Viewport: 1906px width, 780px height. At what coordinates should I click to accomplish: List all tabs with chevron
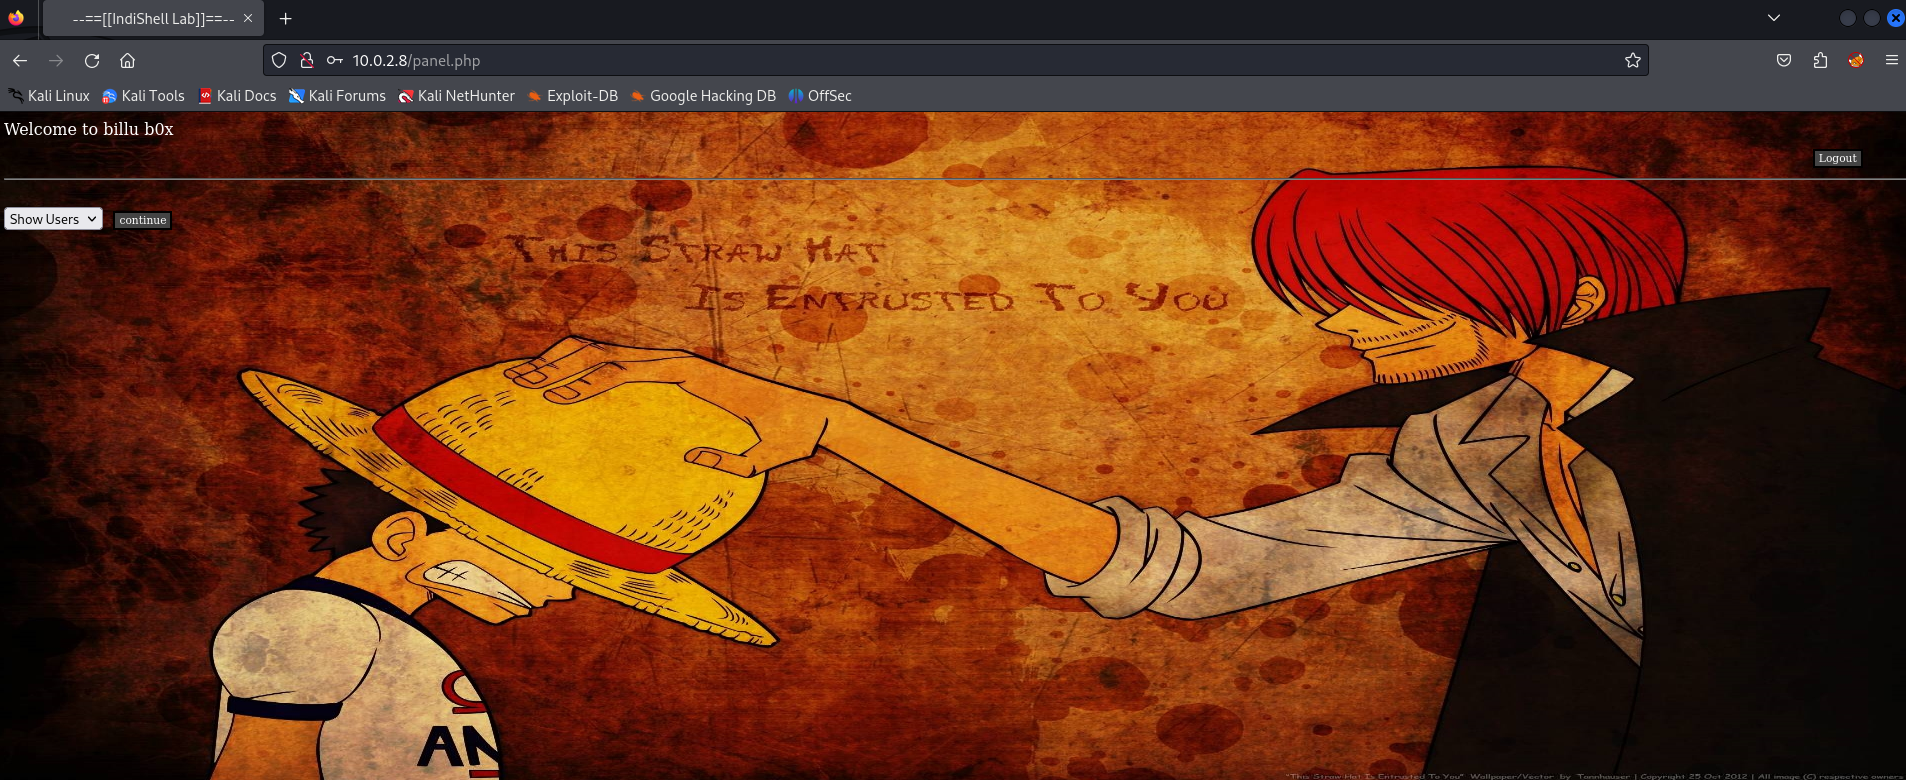[1774, 18]
